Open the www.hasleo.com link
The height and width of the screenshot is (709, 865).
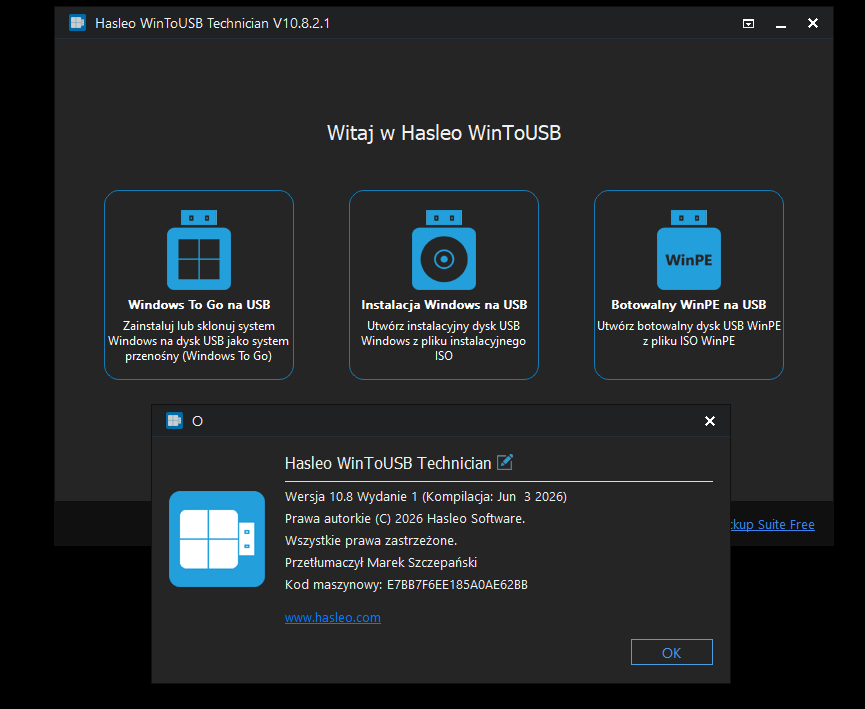click(x=333, y=617)
